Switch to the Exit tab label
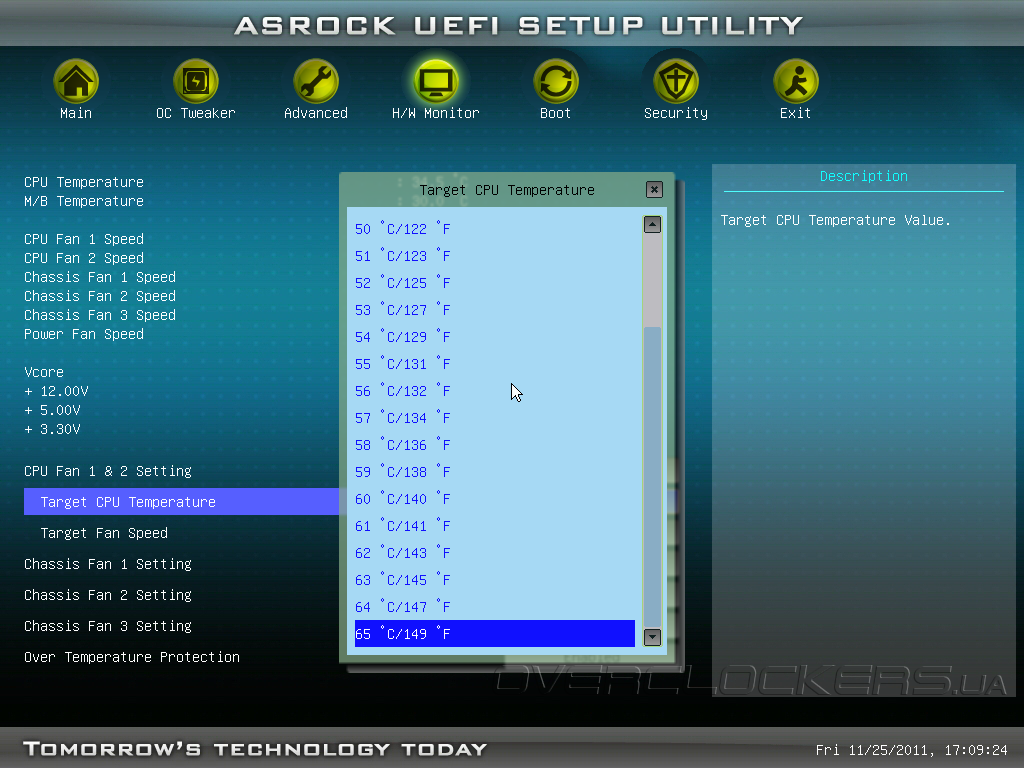 (x=795, y=113)
